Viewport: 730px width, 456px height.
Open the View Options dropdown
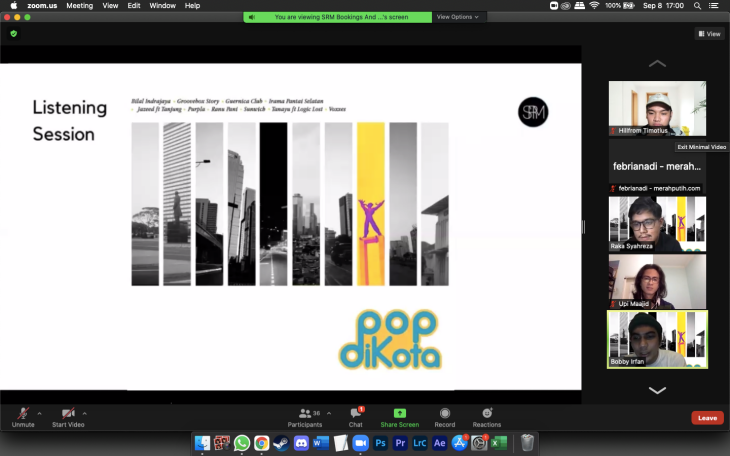458,17
